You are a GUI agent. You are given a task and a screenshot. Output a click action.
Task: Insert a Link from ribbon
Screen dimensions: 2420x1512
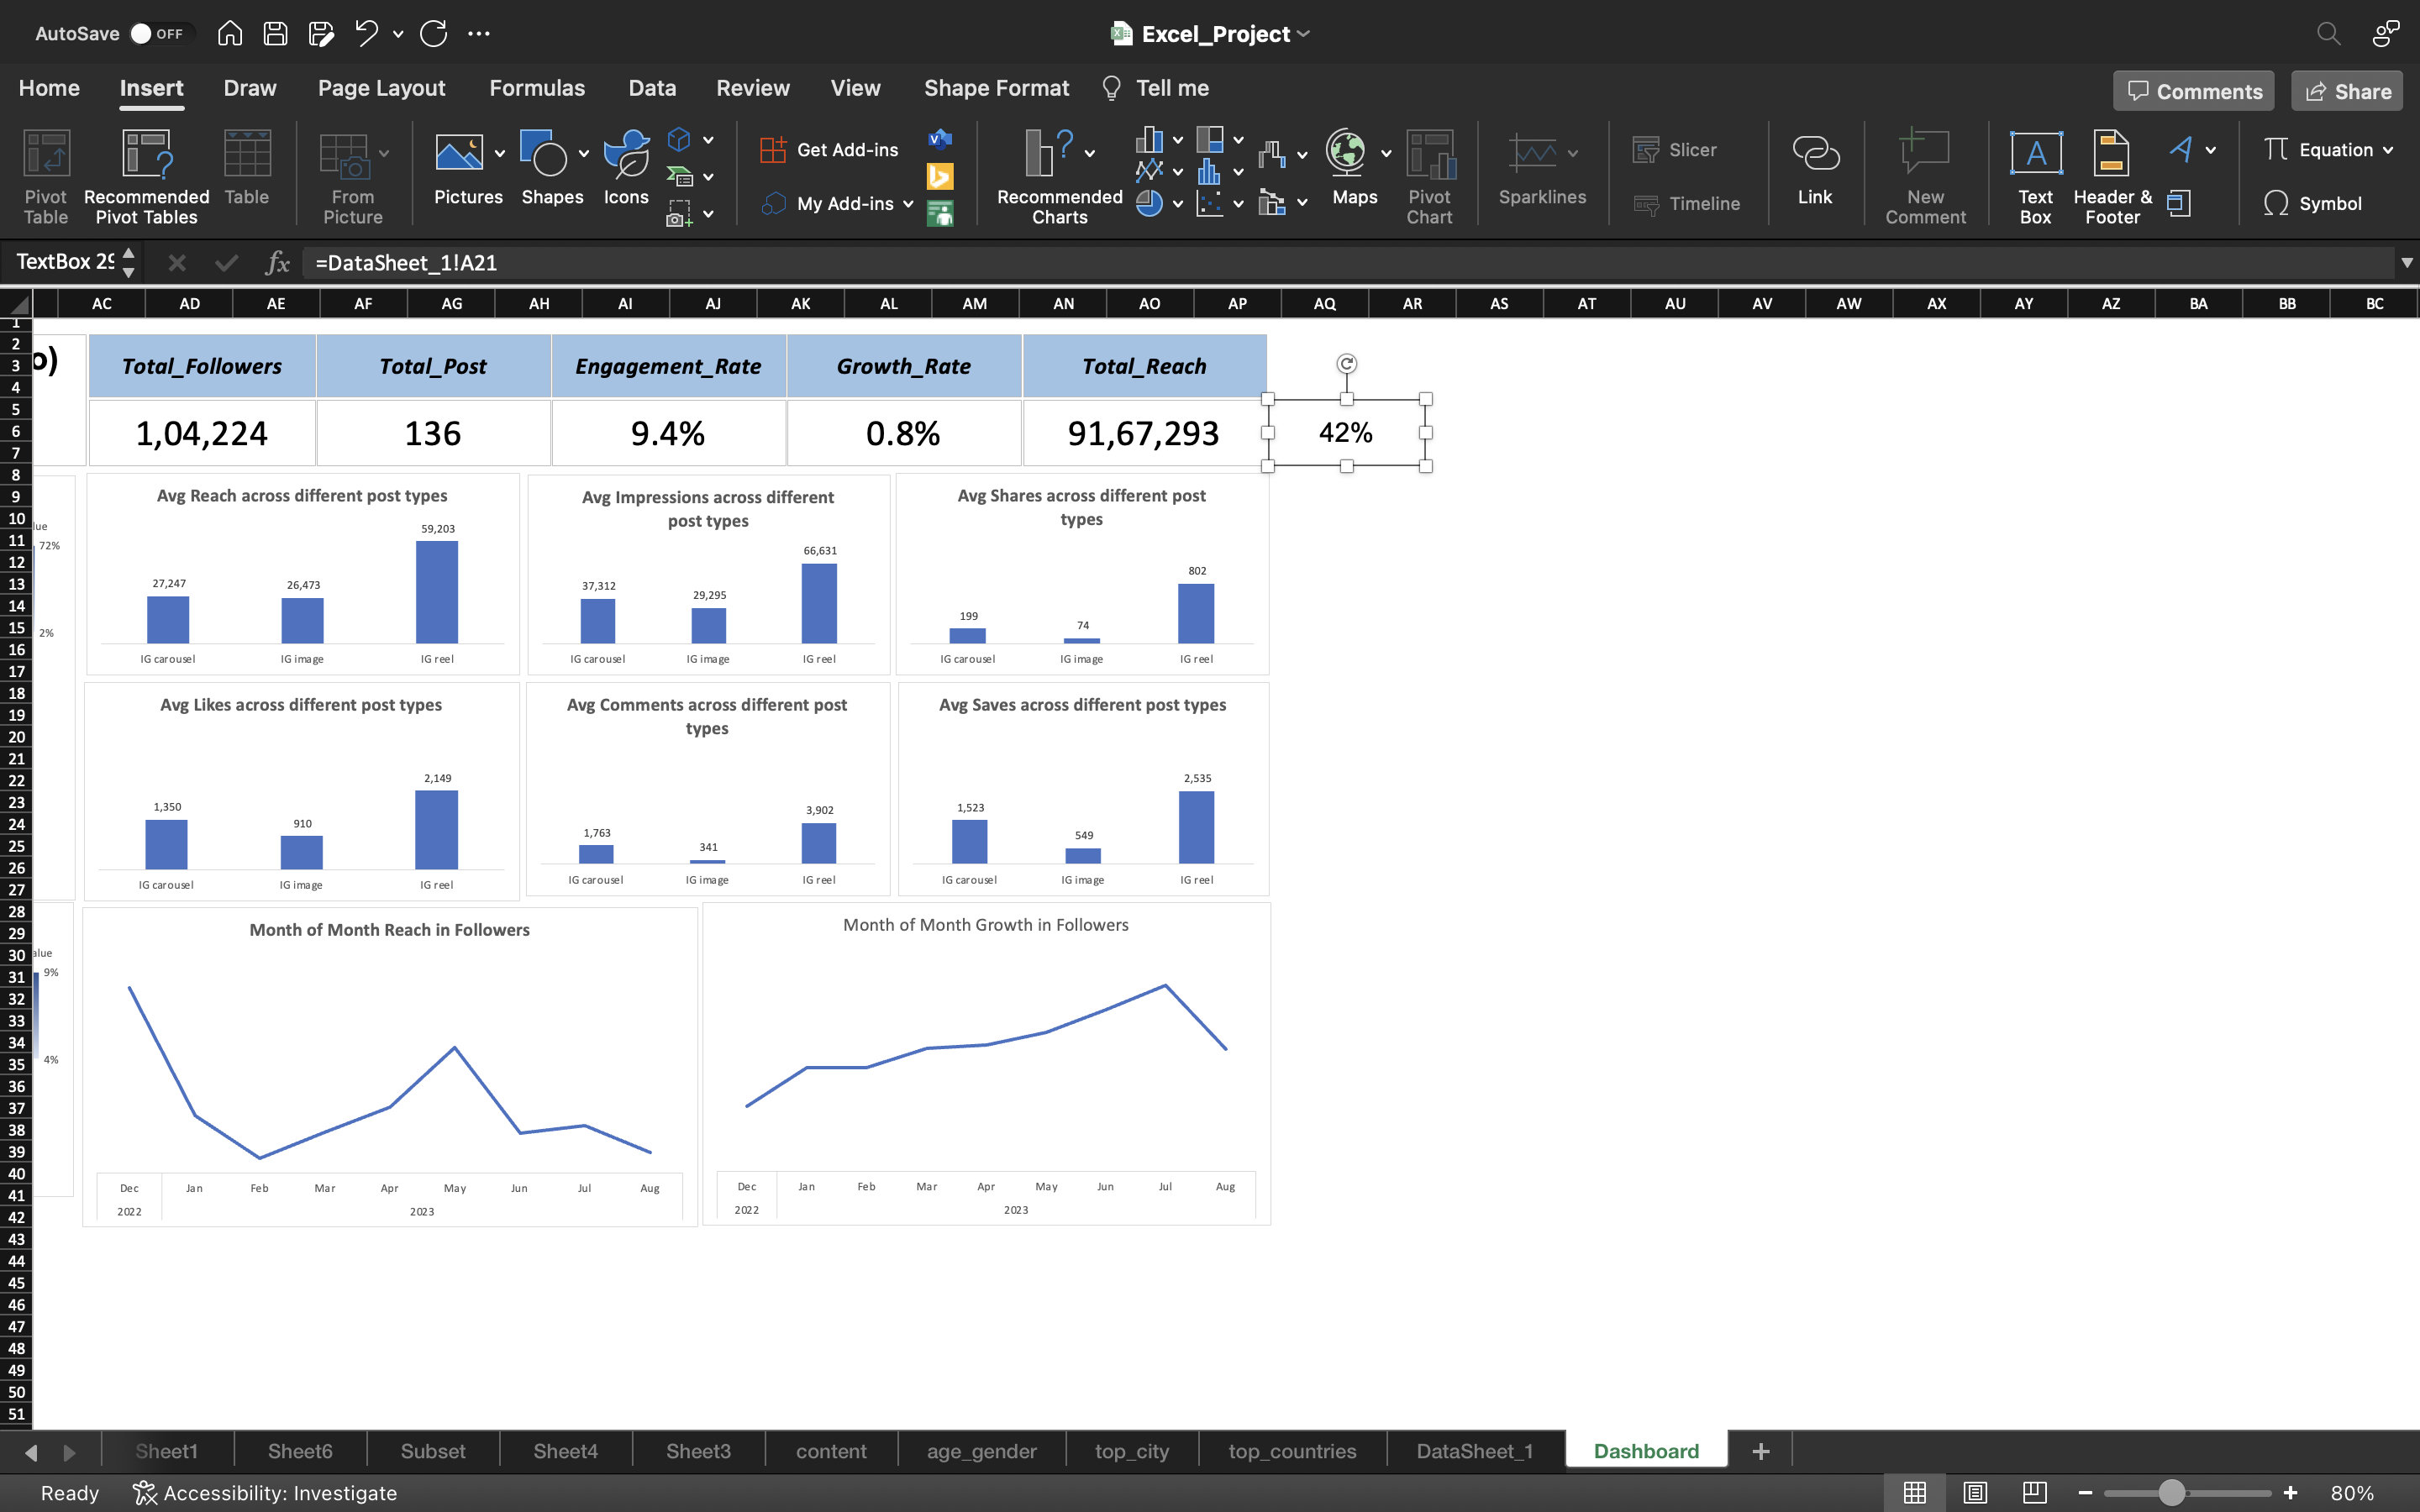[x=1815, y=168]
